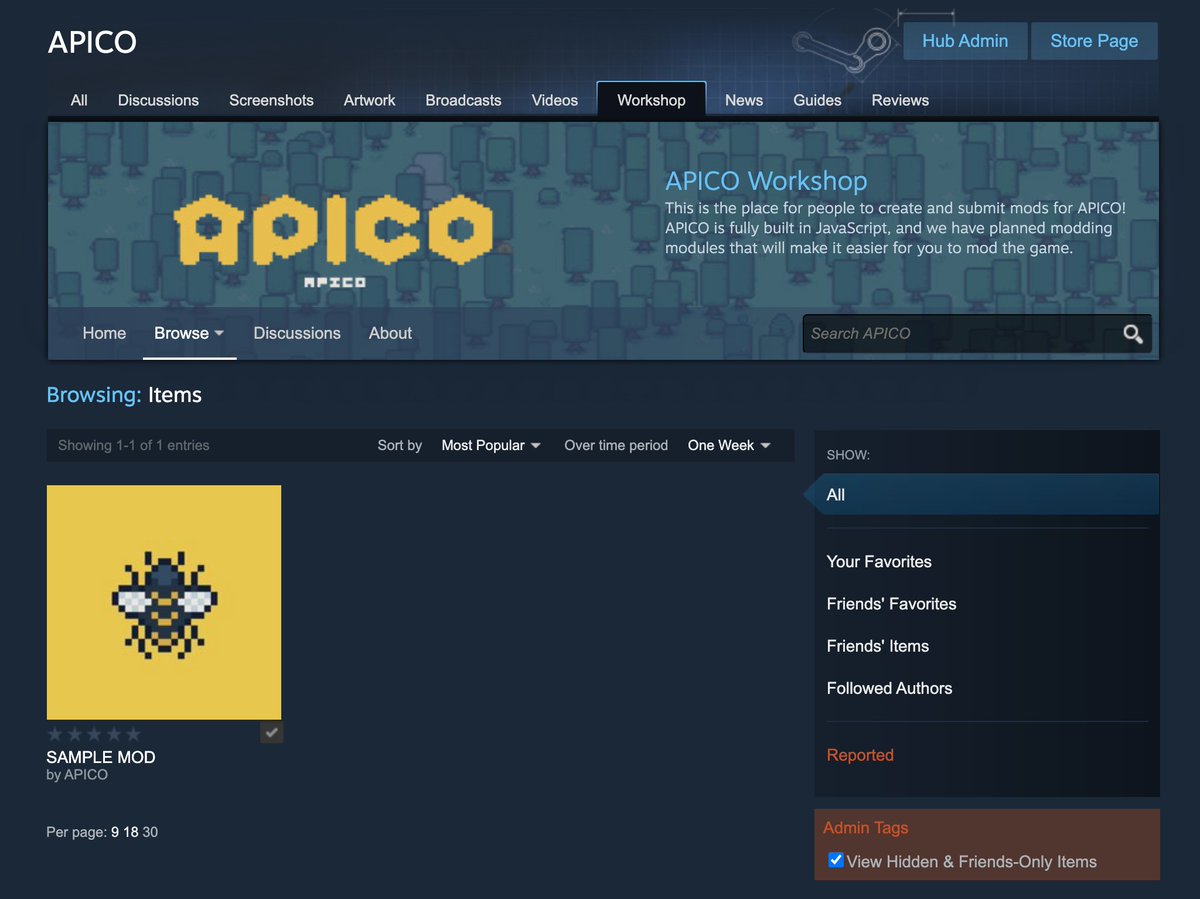Click the star rating of SAMPLE MOD

coord(94,734)
